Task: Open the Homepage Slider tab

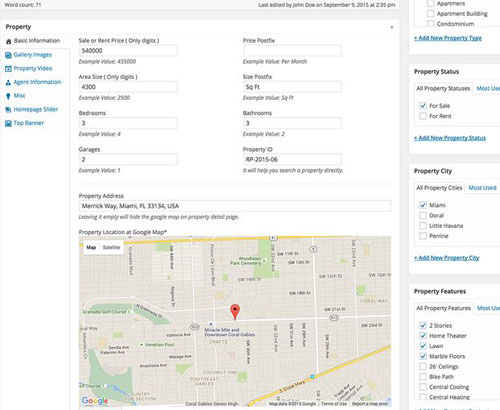Action: pyautogui.click(x=36, y=109)
